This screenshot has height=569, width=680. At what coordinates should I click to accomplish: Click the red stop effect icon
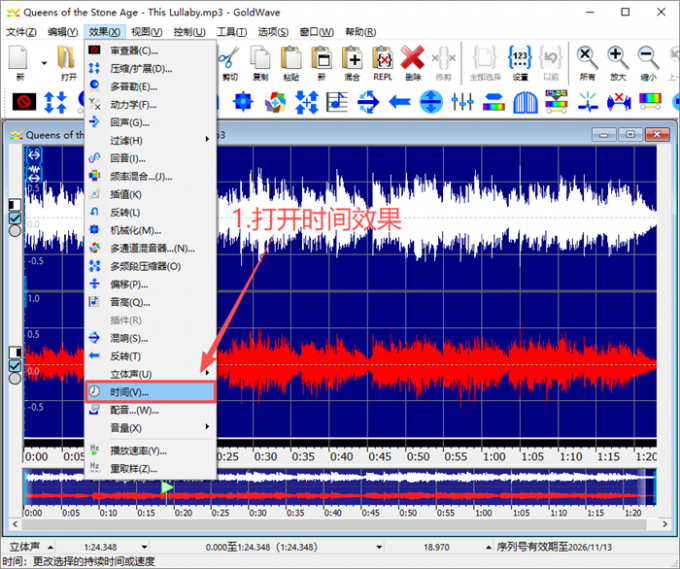click(24, 102)
